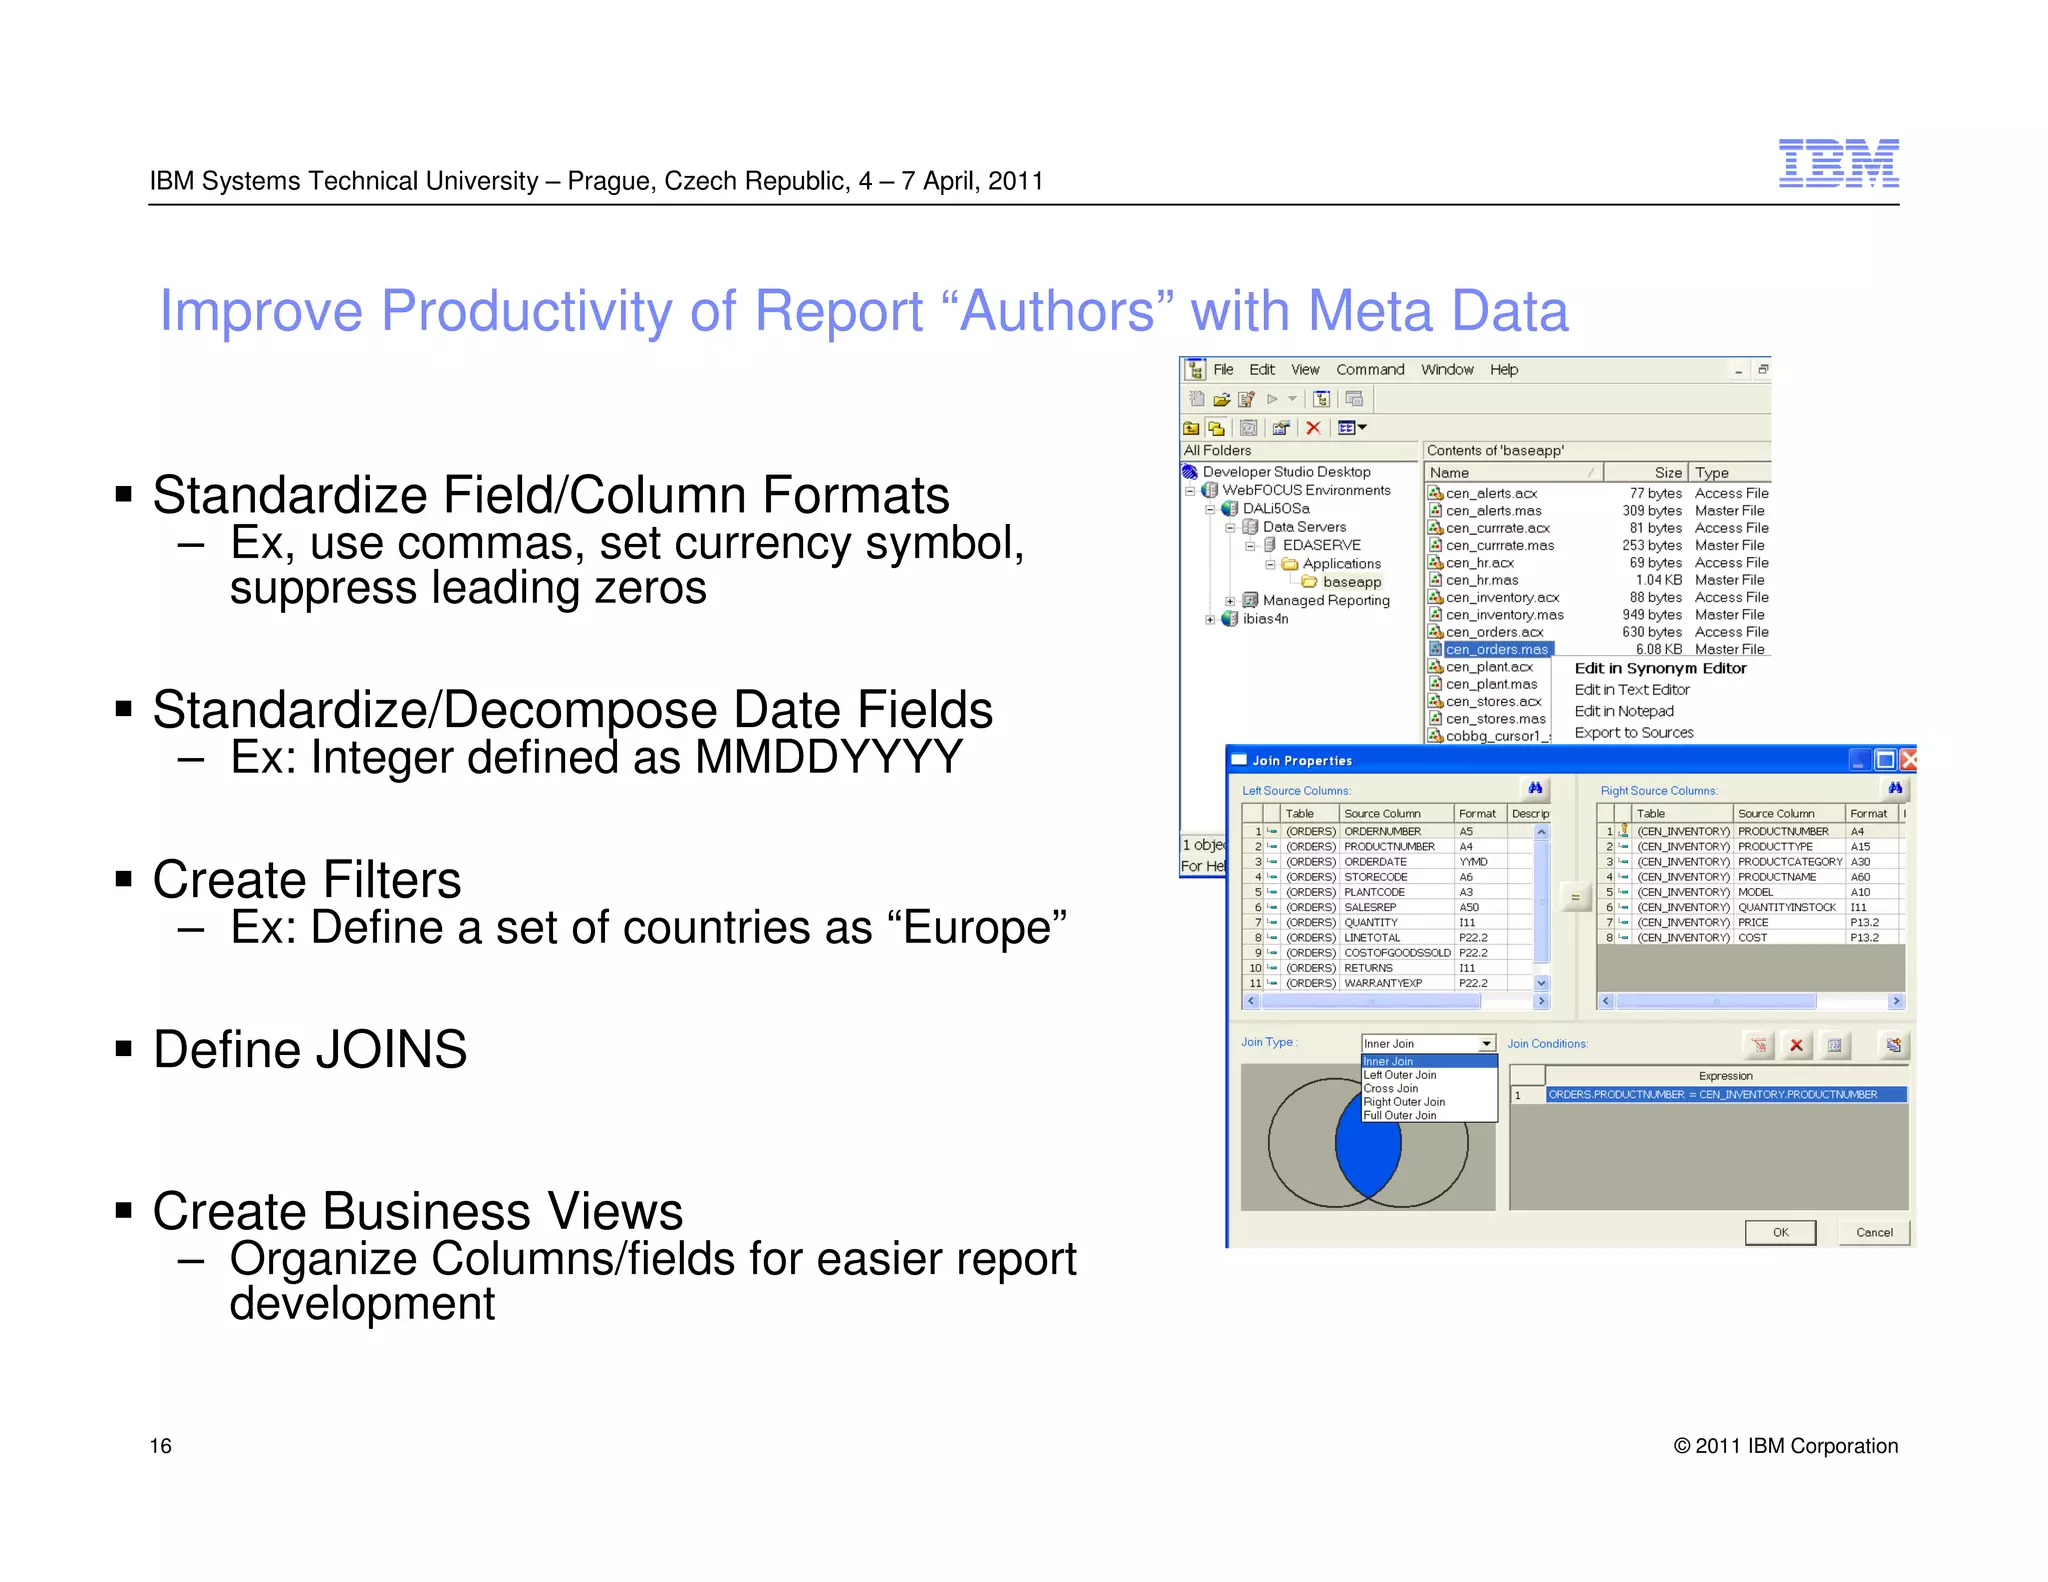
Task: Click binoculars find icon above Left Source Columns
Action: [x=1535, y=789]
